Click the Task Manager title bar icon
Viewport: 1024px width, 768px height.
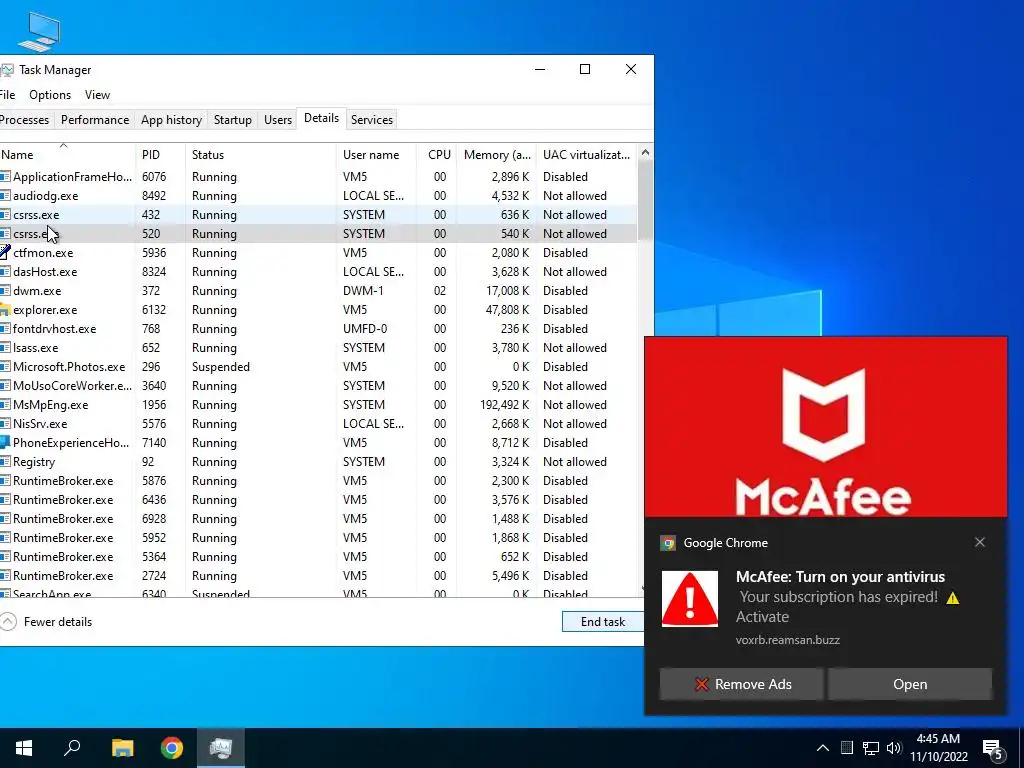(6, 70)
